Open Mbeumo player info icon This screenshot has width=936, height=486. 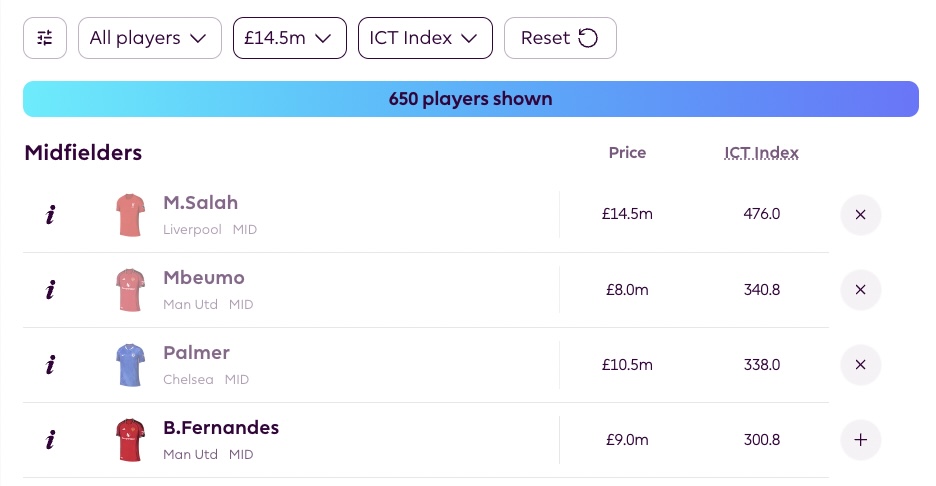coord(50,290)
